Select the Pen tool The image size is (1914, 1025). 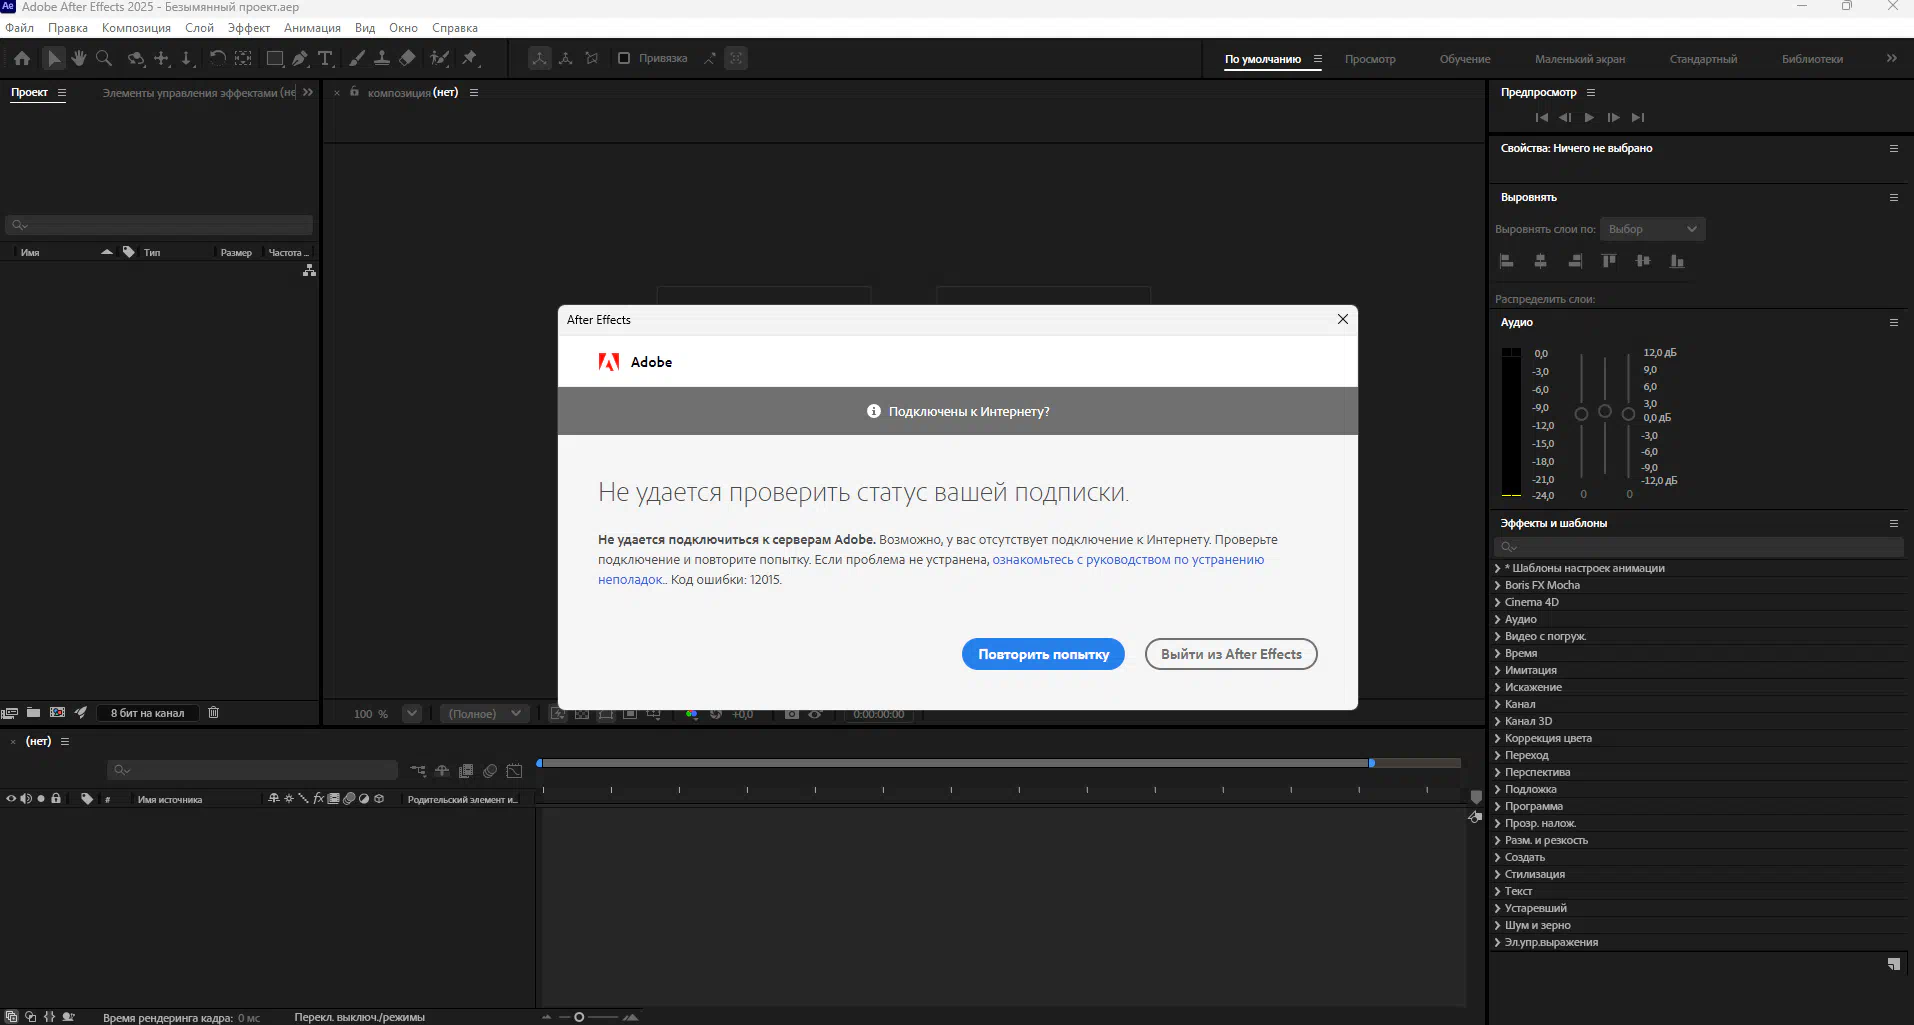pyautogui.click(x=300, y=59)
